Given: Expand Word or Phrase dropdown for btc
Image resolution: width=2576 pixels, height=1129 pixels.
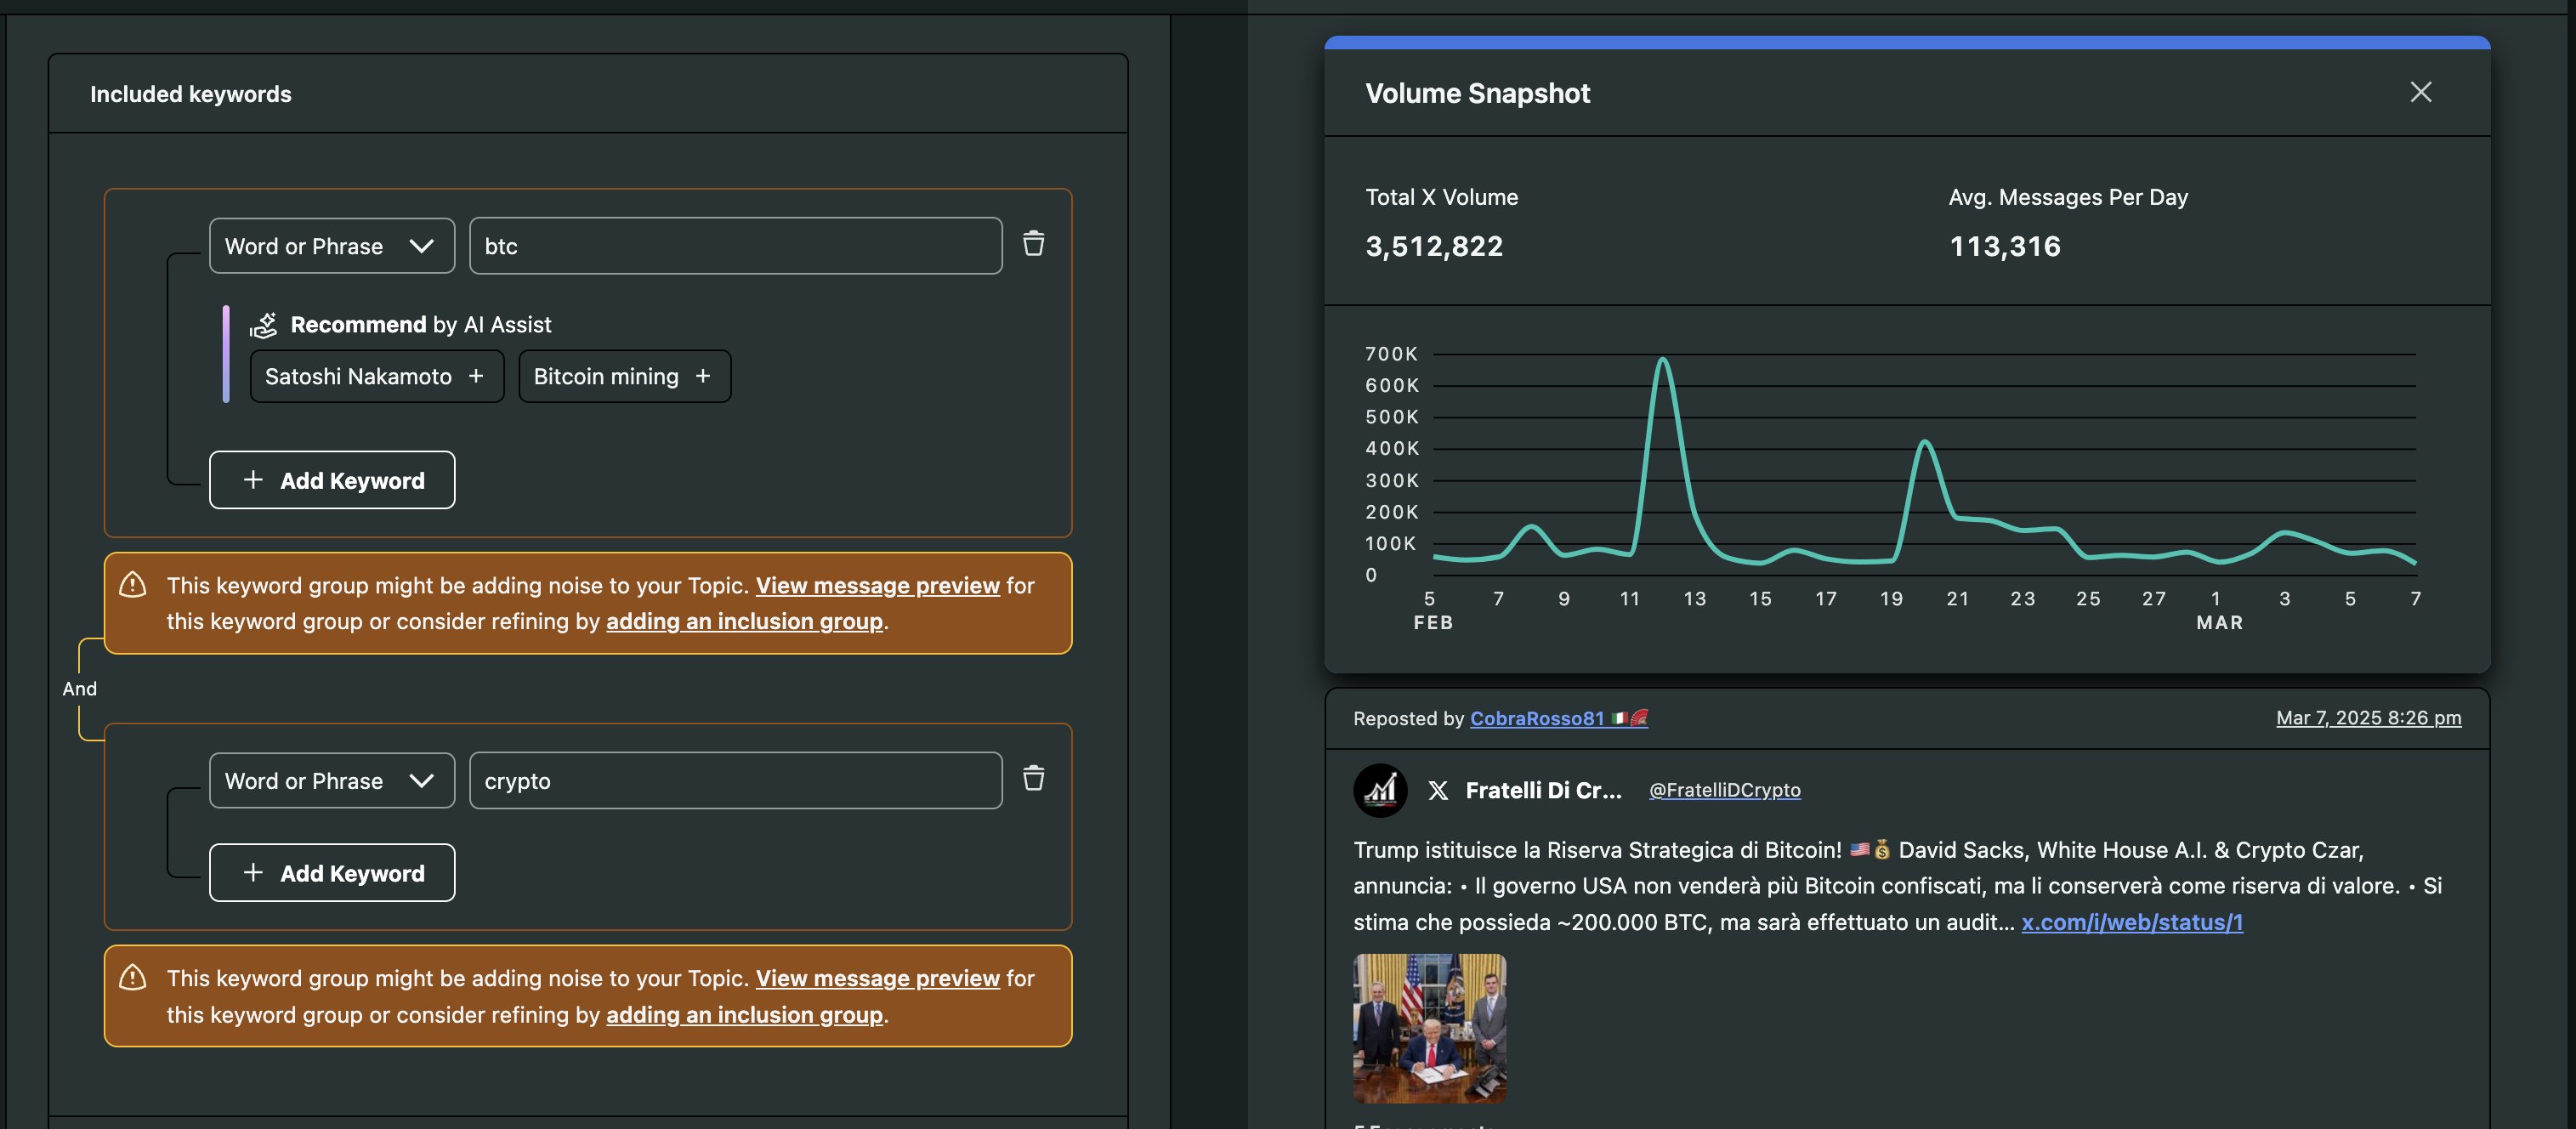Looking at the screenshot, I should [x=331, y=246].
